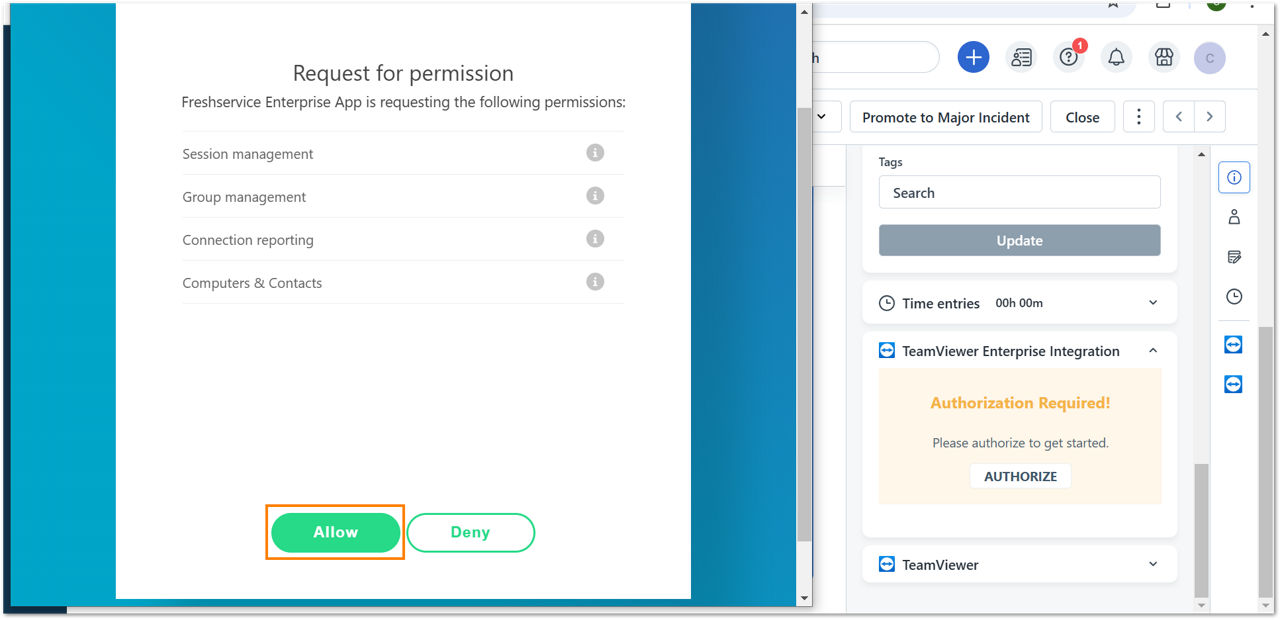Click the AUTHORIZE button
The height and width of the screenshot is (620, 1280).
(1020, 476)
